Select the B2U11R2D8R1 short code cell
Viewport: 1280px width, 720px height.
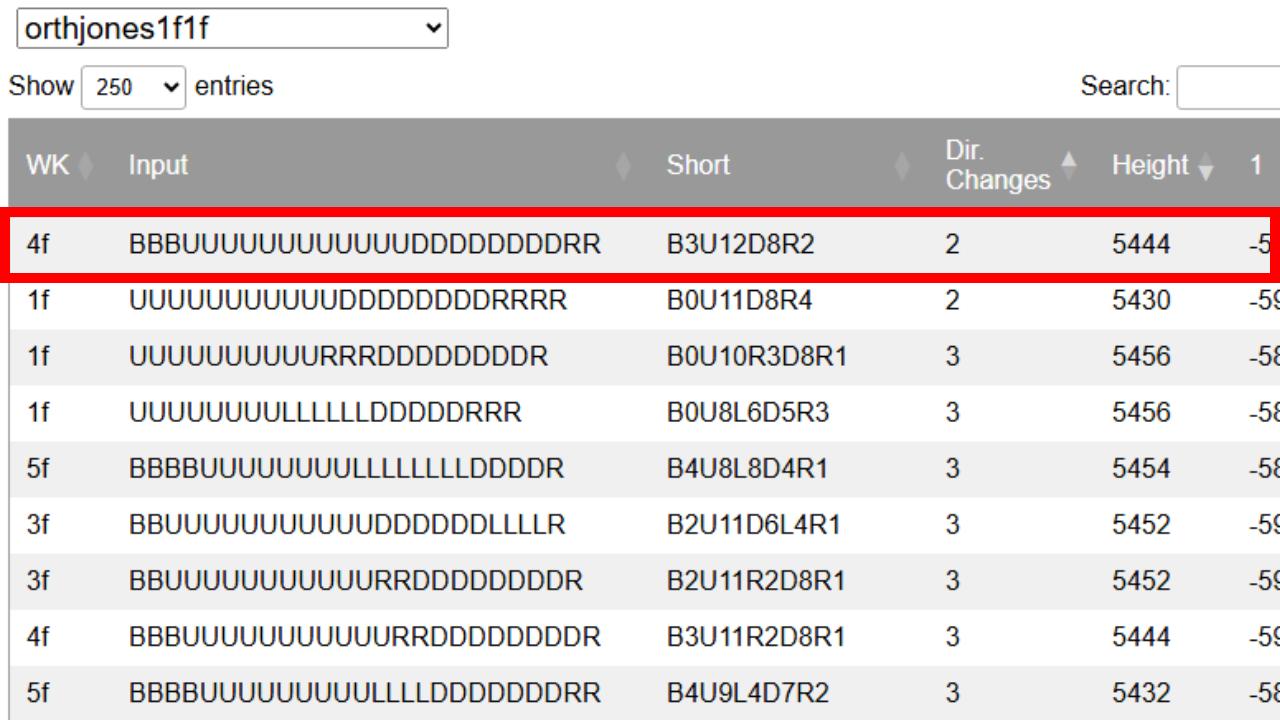(756, 580)
